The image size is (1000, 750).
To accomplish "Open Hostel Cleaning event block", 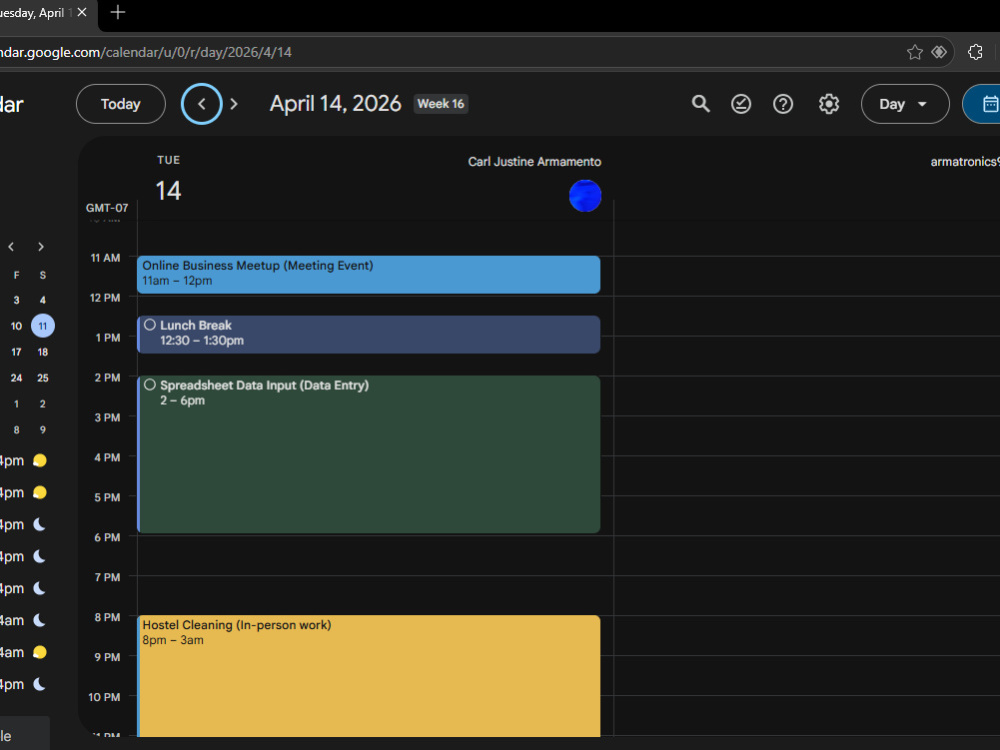I will pos(369,676).
